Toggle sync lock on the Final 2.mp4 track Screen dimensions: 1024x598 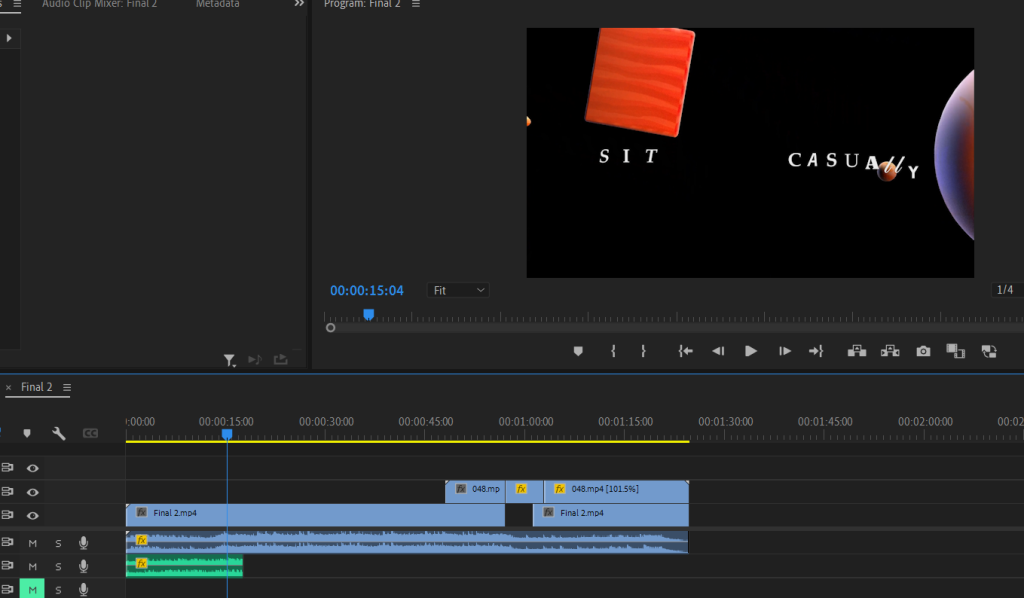pos(7,514)
